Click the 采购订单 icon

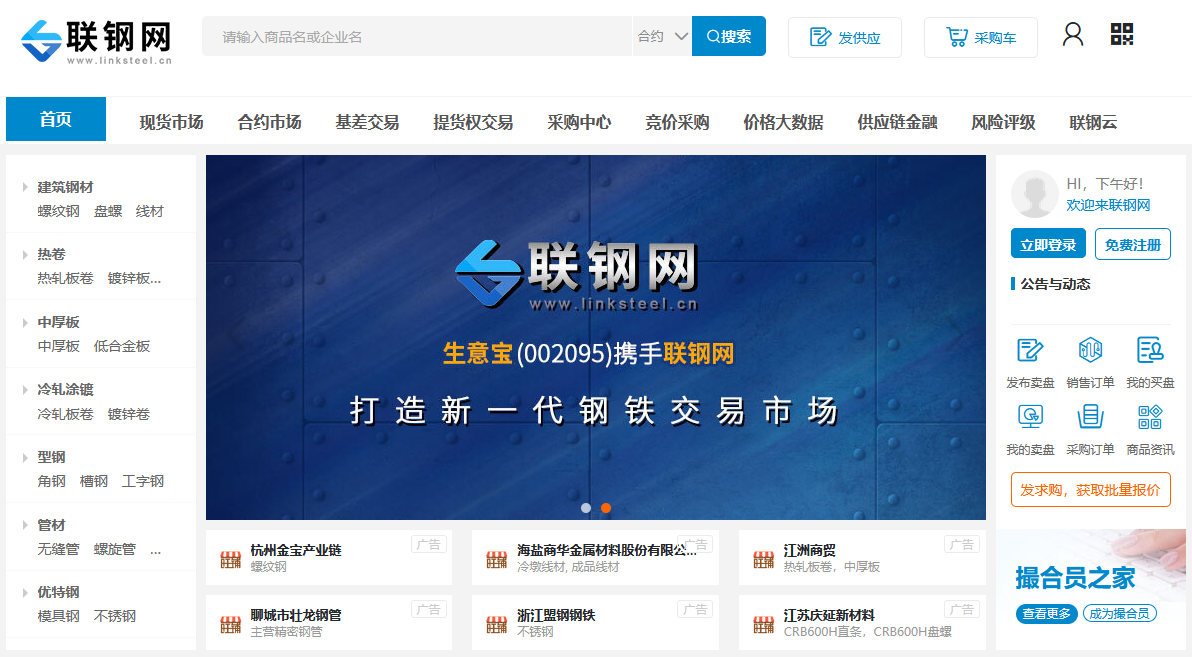(x=1090, y=417)
